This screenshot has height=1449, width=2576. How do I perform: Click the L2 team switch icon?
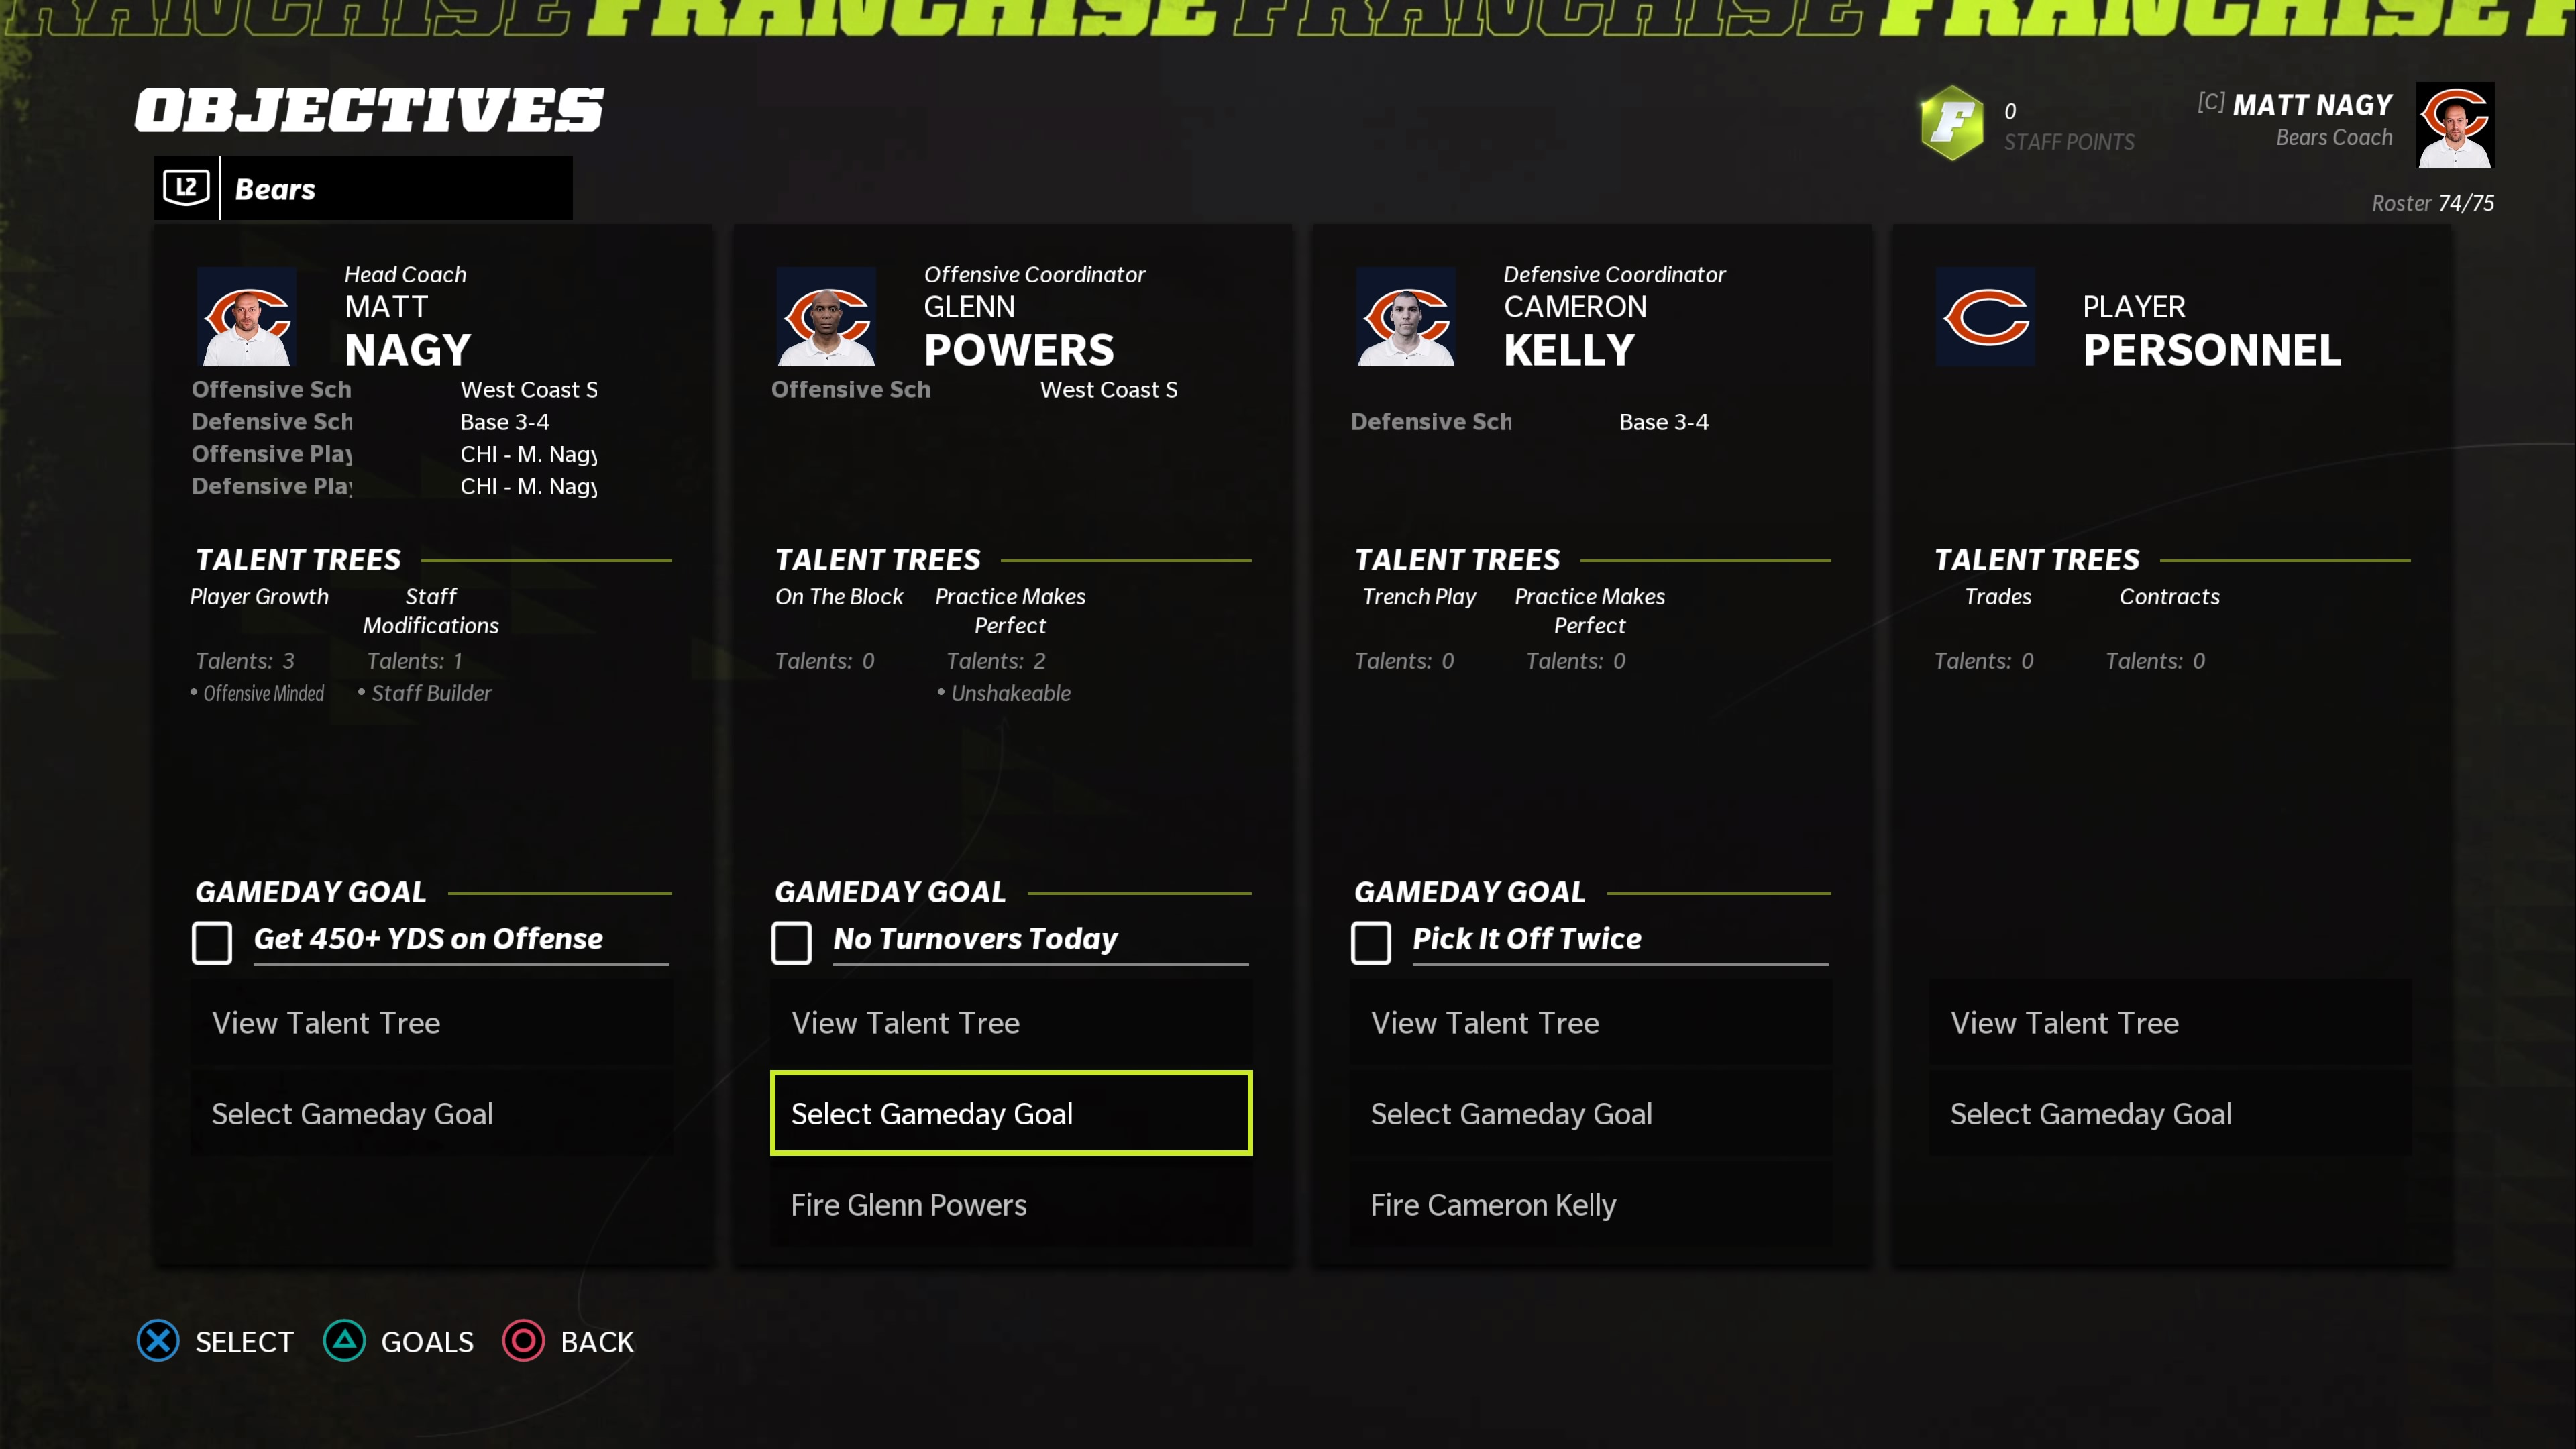[x=186, y=187]
